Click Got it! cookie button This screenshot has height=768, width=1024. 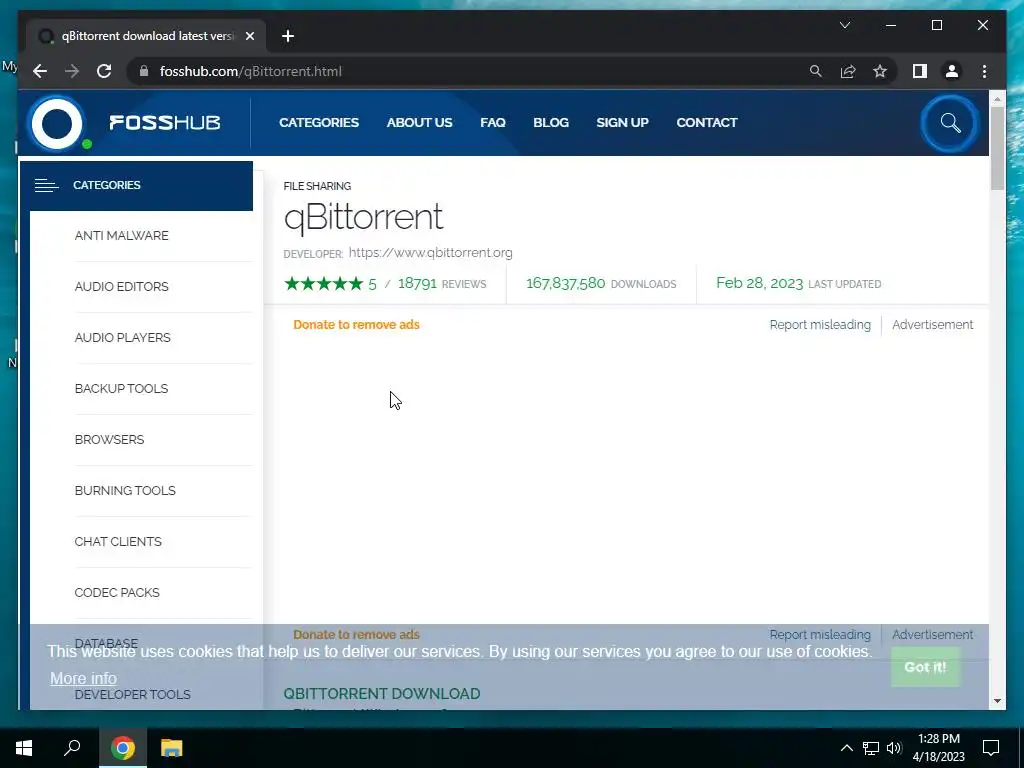click(925, 667)
